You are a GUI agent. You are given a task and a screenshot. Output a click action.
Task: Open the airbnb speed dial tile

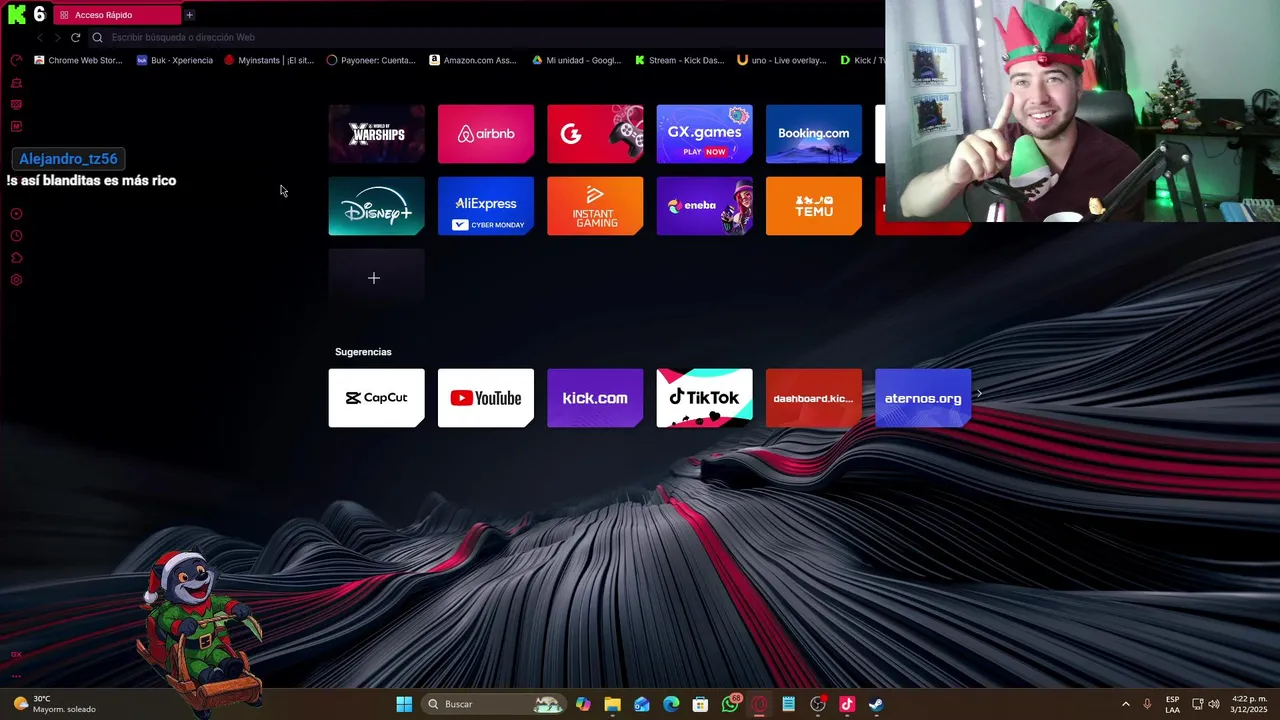pyautogui.click(x=486, y=134)
